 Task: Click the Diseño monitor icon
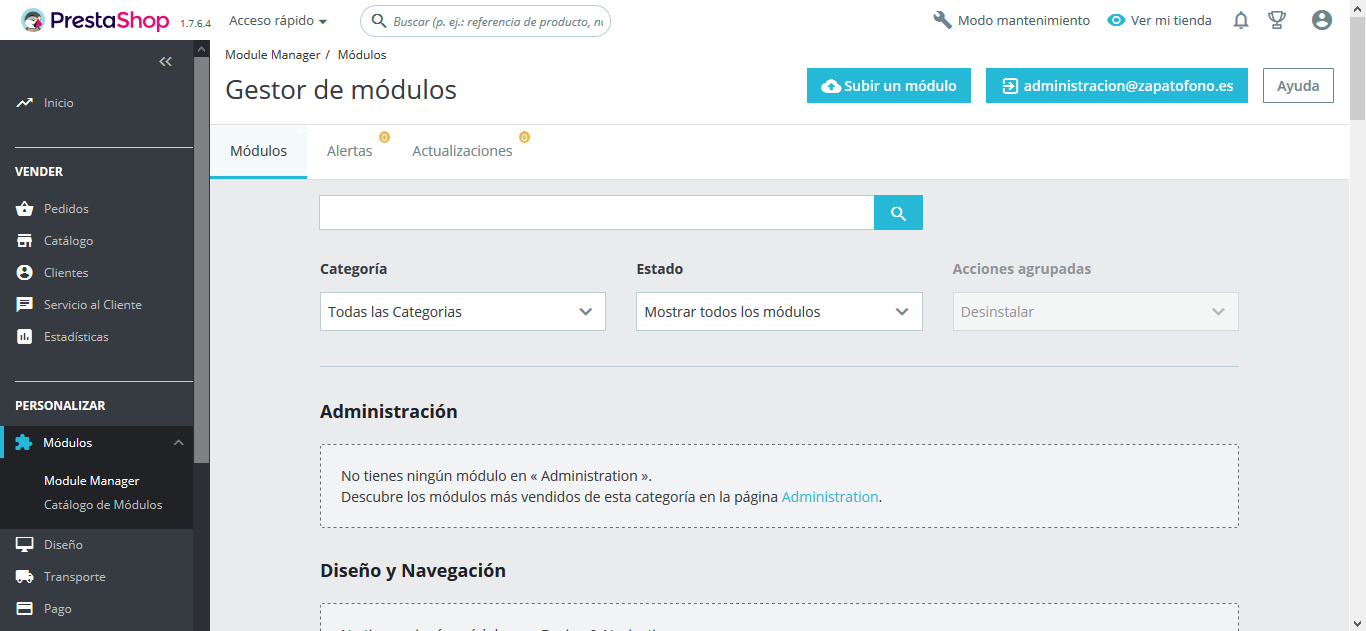tap(25, 545)
